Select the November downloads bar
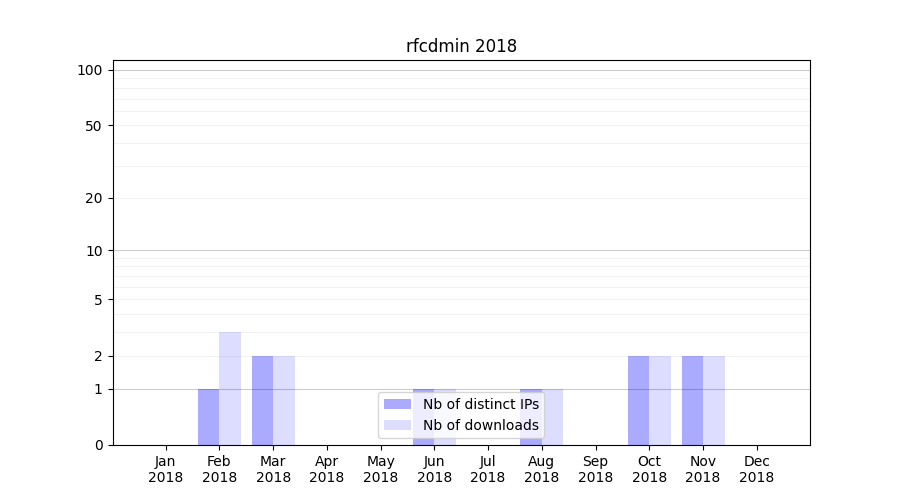The height and width of the screenshot is (500, 900). [714, 400]
